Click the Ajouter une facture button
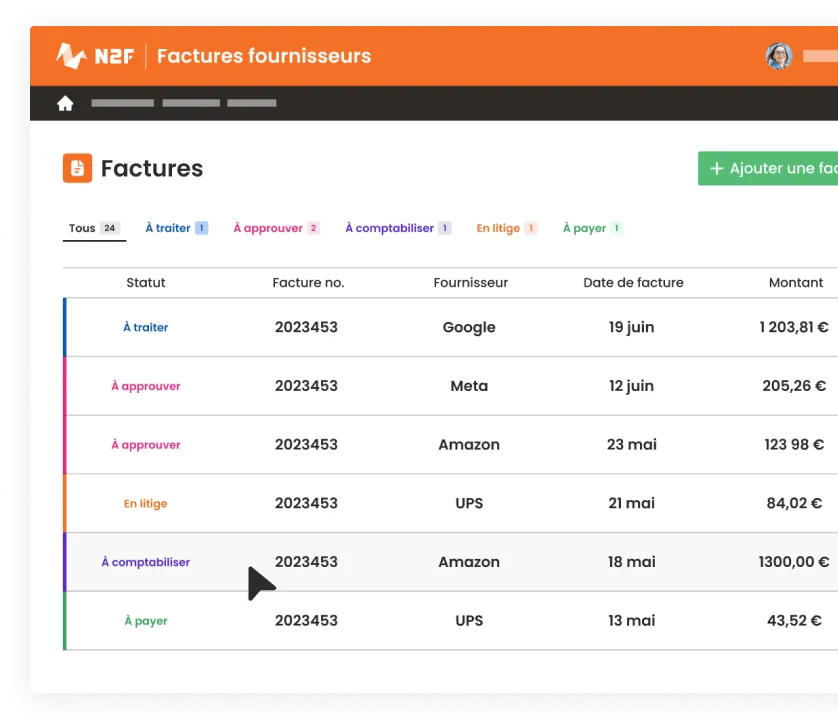The width and height of the screenshot is (838, 727). tap(775, 168)
